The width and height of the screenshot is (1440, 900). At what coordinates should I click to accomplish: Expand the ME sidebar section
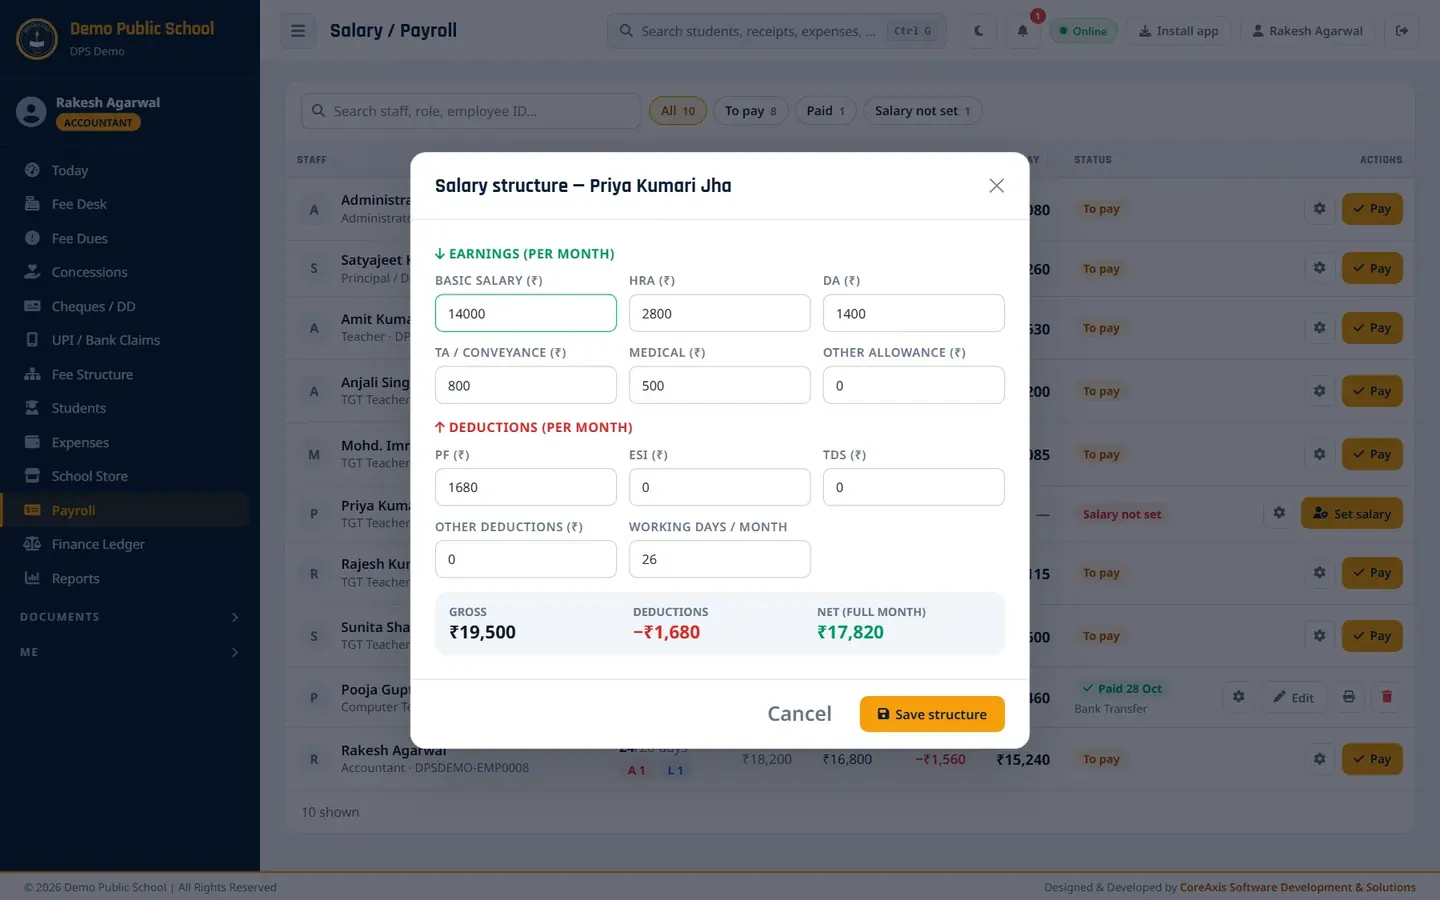click(130, 652)
